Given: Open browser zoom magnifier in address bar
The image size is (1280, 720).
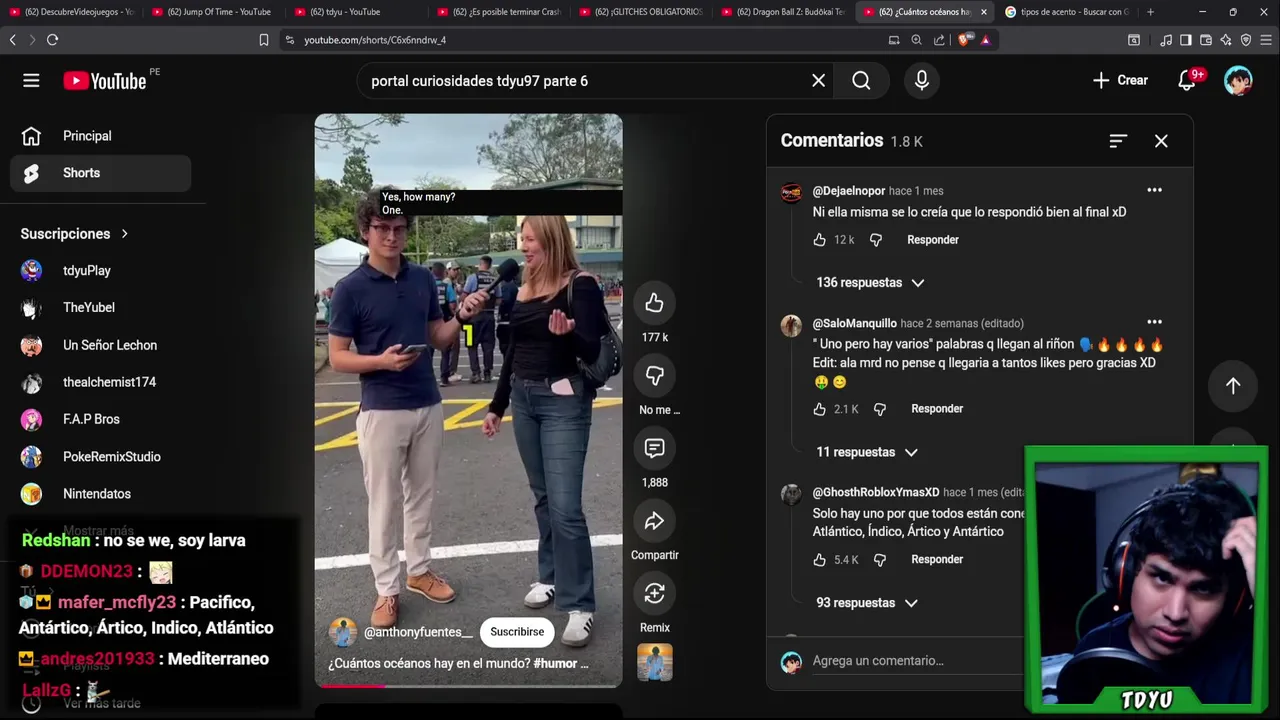Looking at the screenshot, I should [x=916, y=40].
